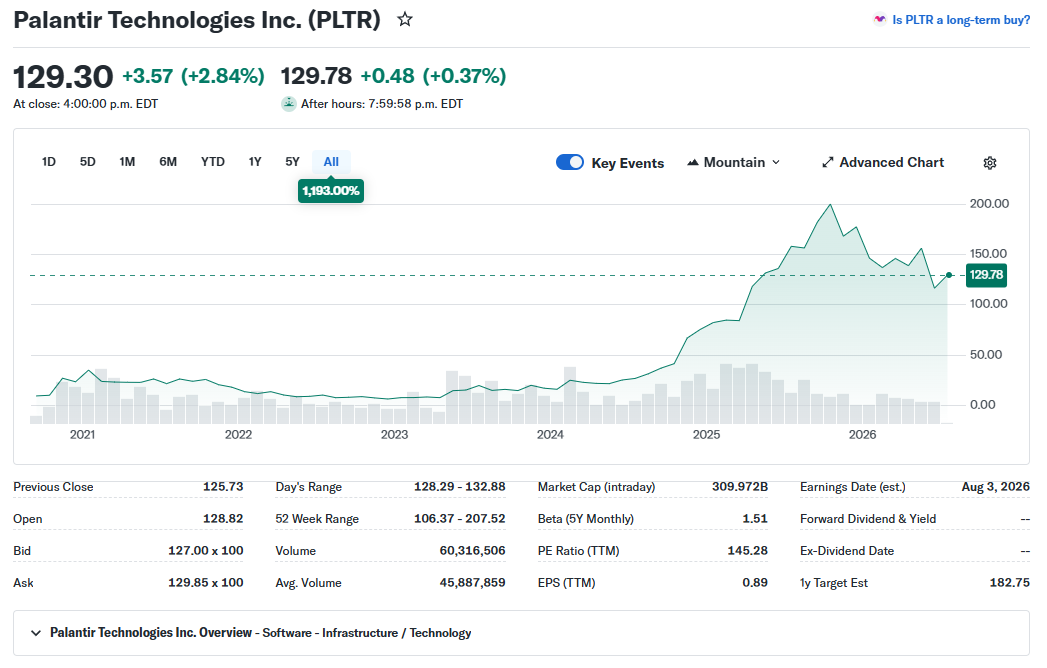The height and width of the screenshot is (668, 1047).
Task: Open the 'Is PLTR a long-term buy?' link
Action: 961,20
